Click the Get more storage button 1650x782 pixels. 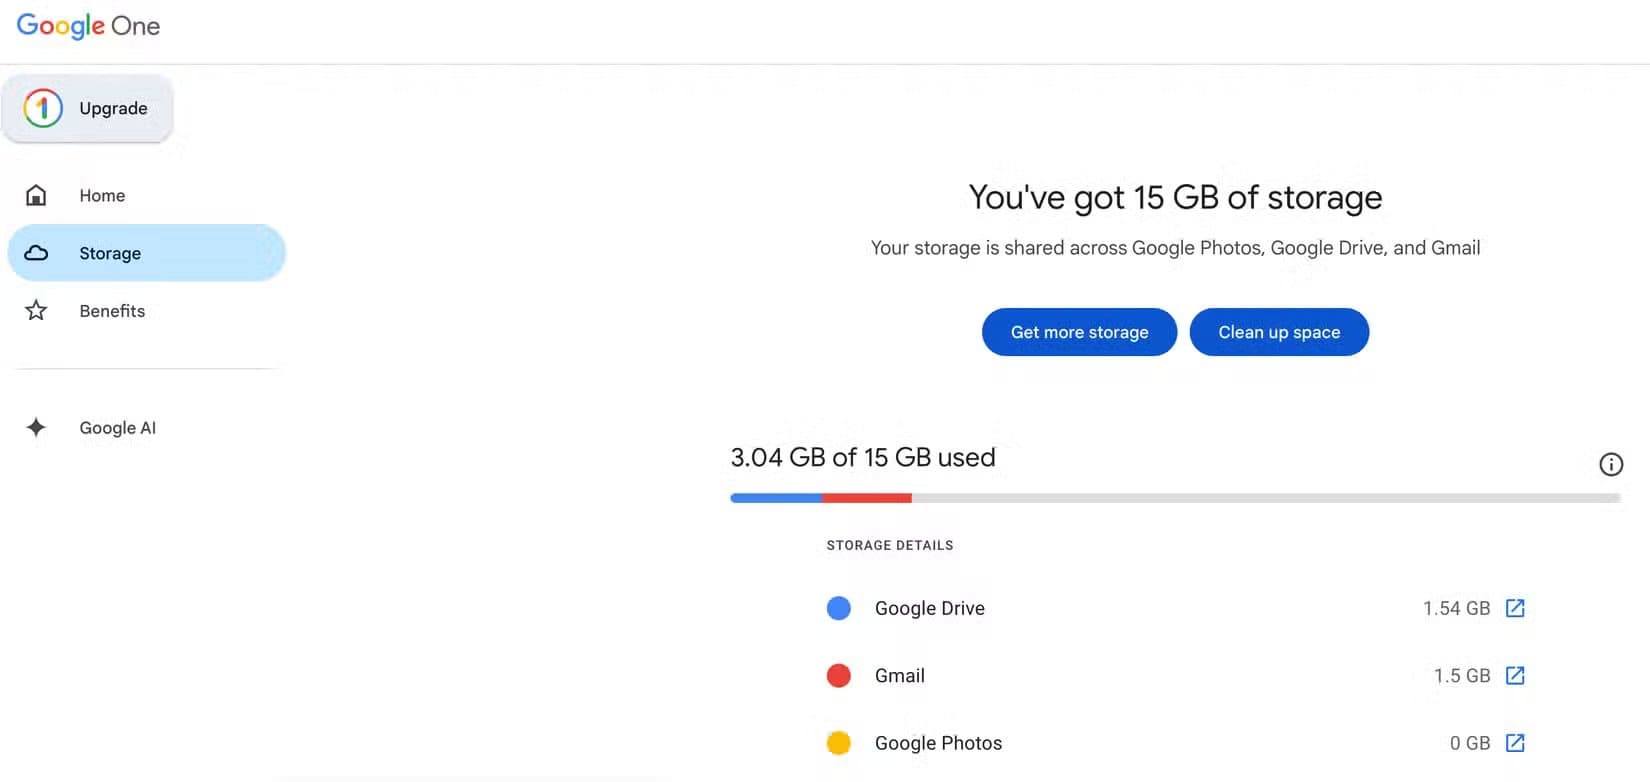tap(1079, 332)
